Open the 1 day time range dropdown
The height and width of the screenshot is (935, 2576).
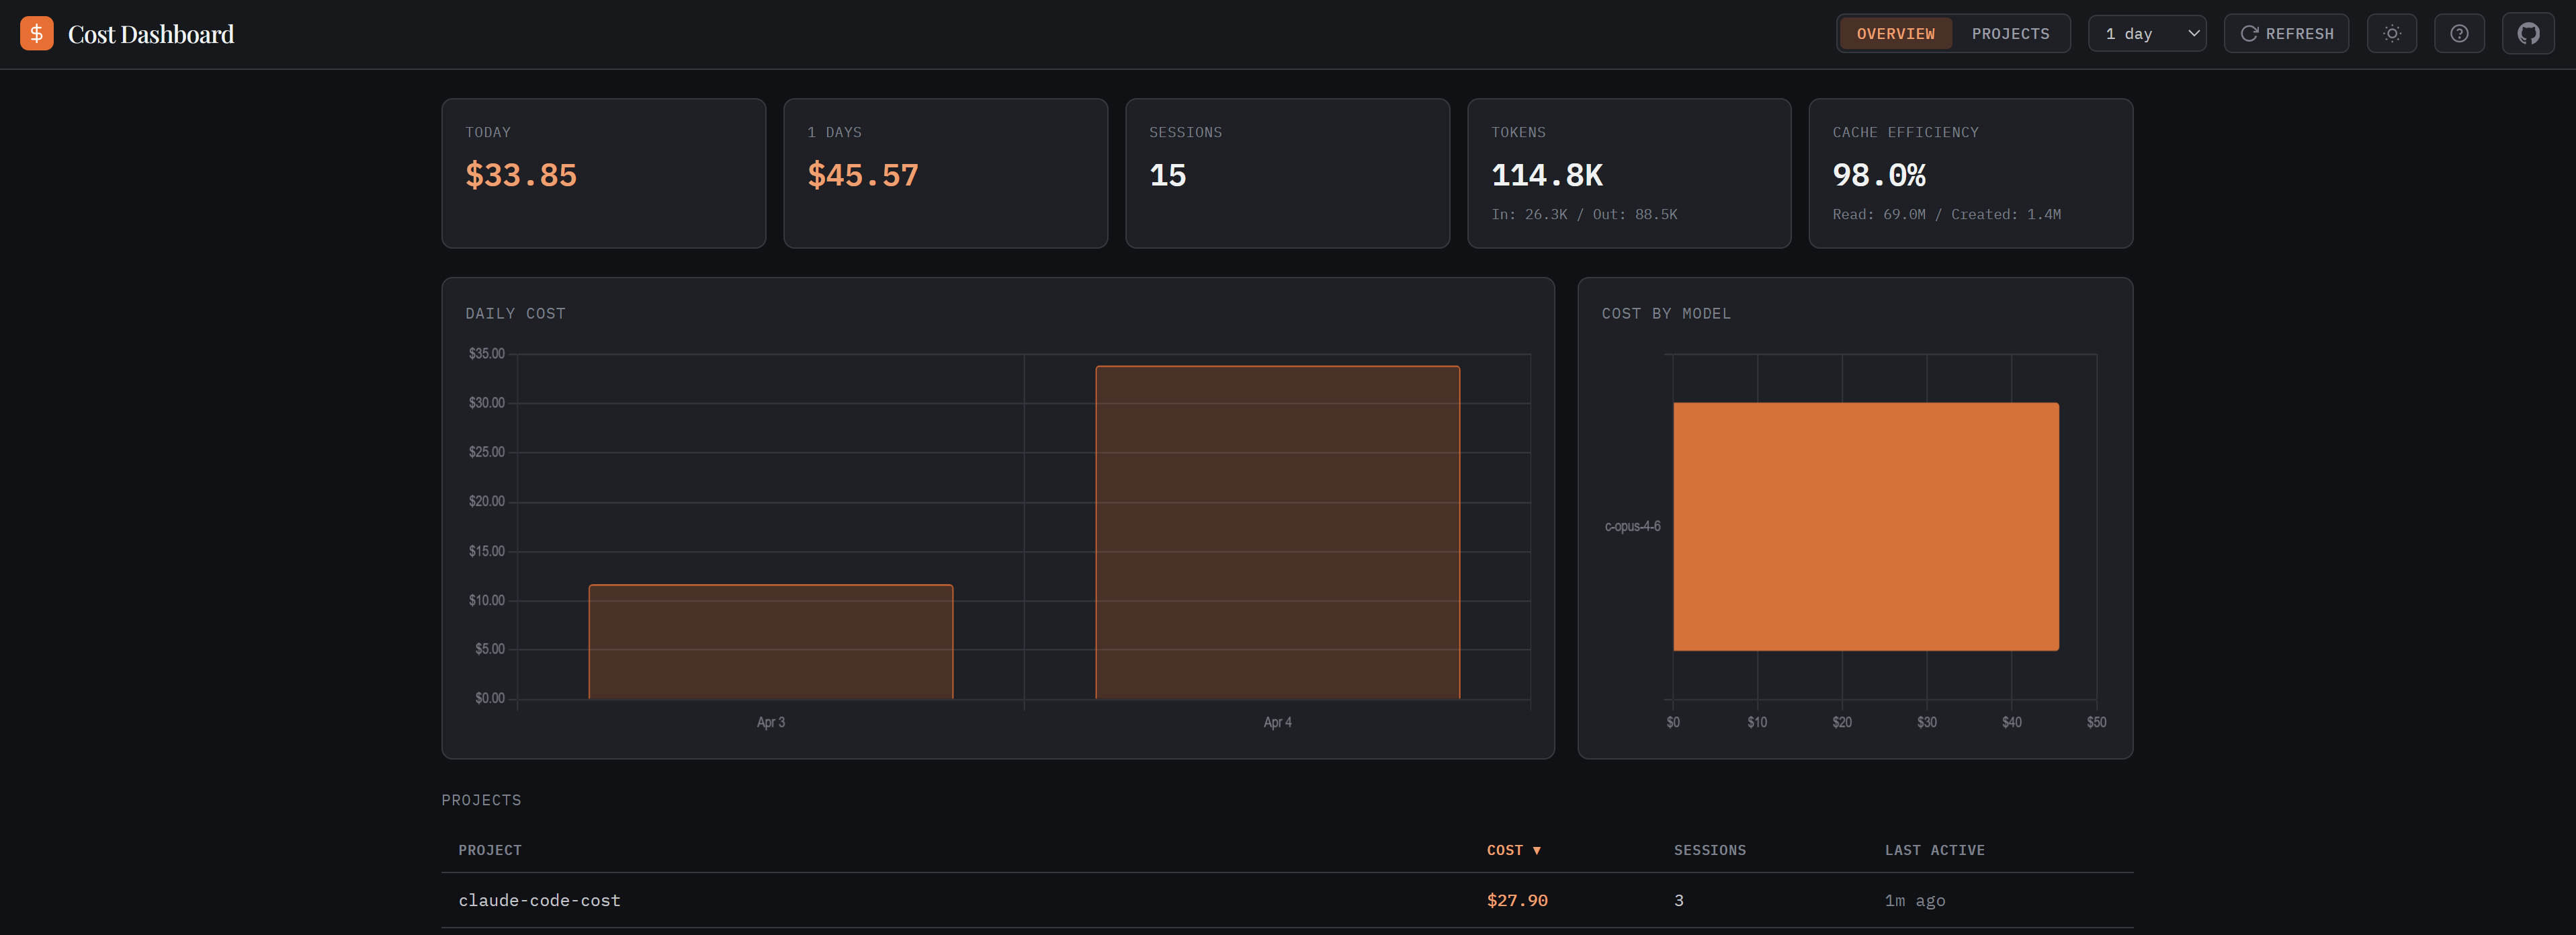click(2147, 34)
